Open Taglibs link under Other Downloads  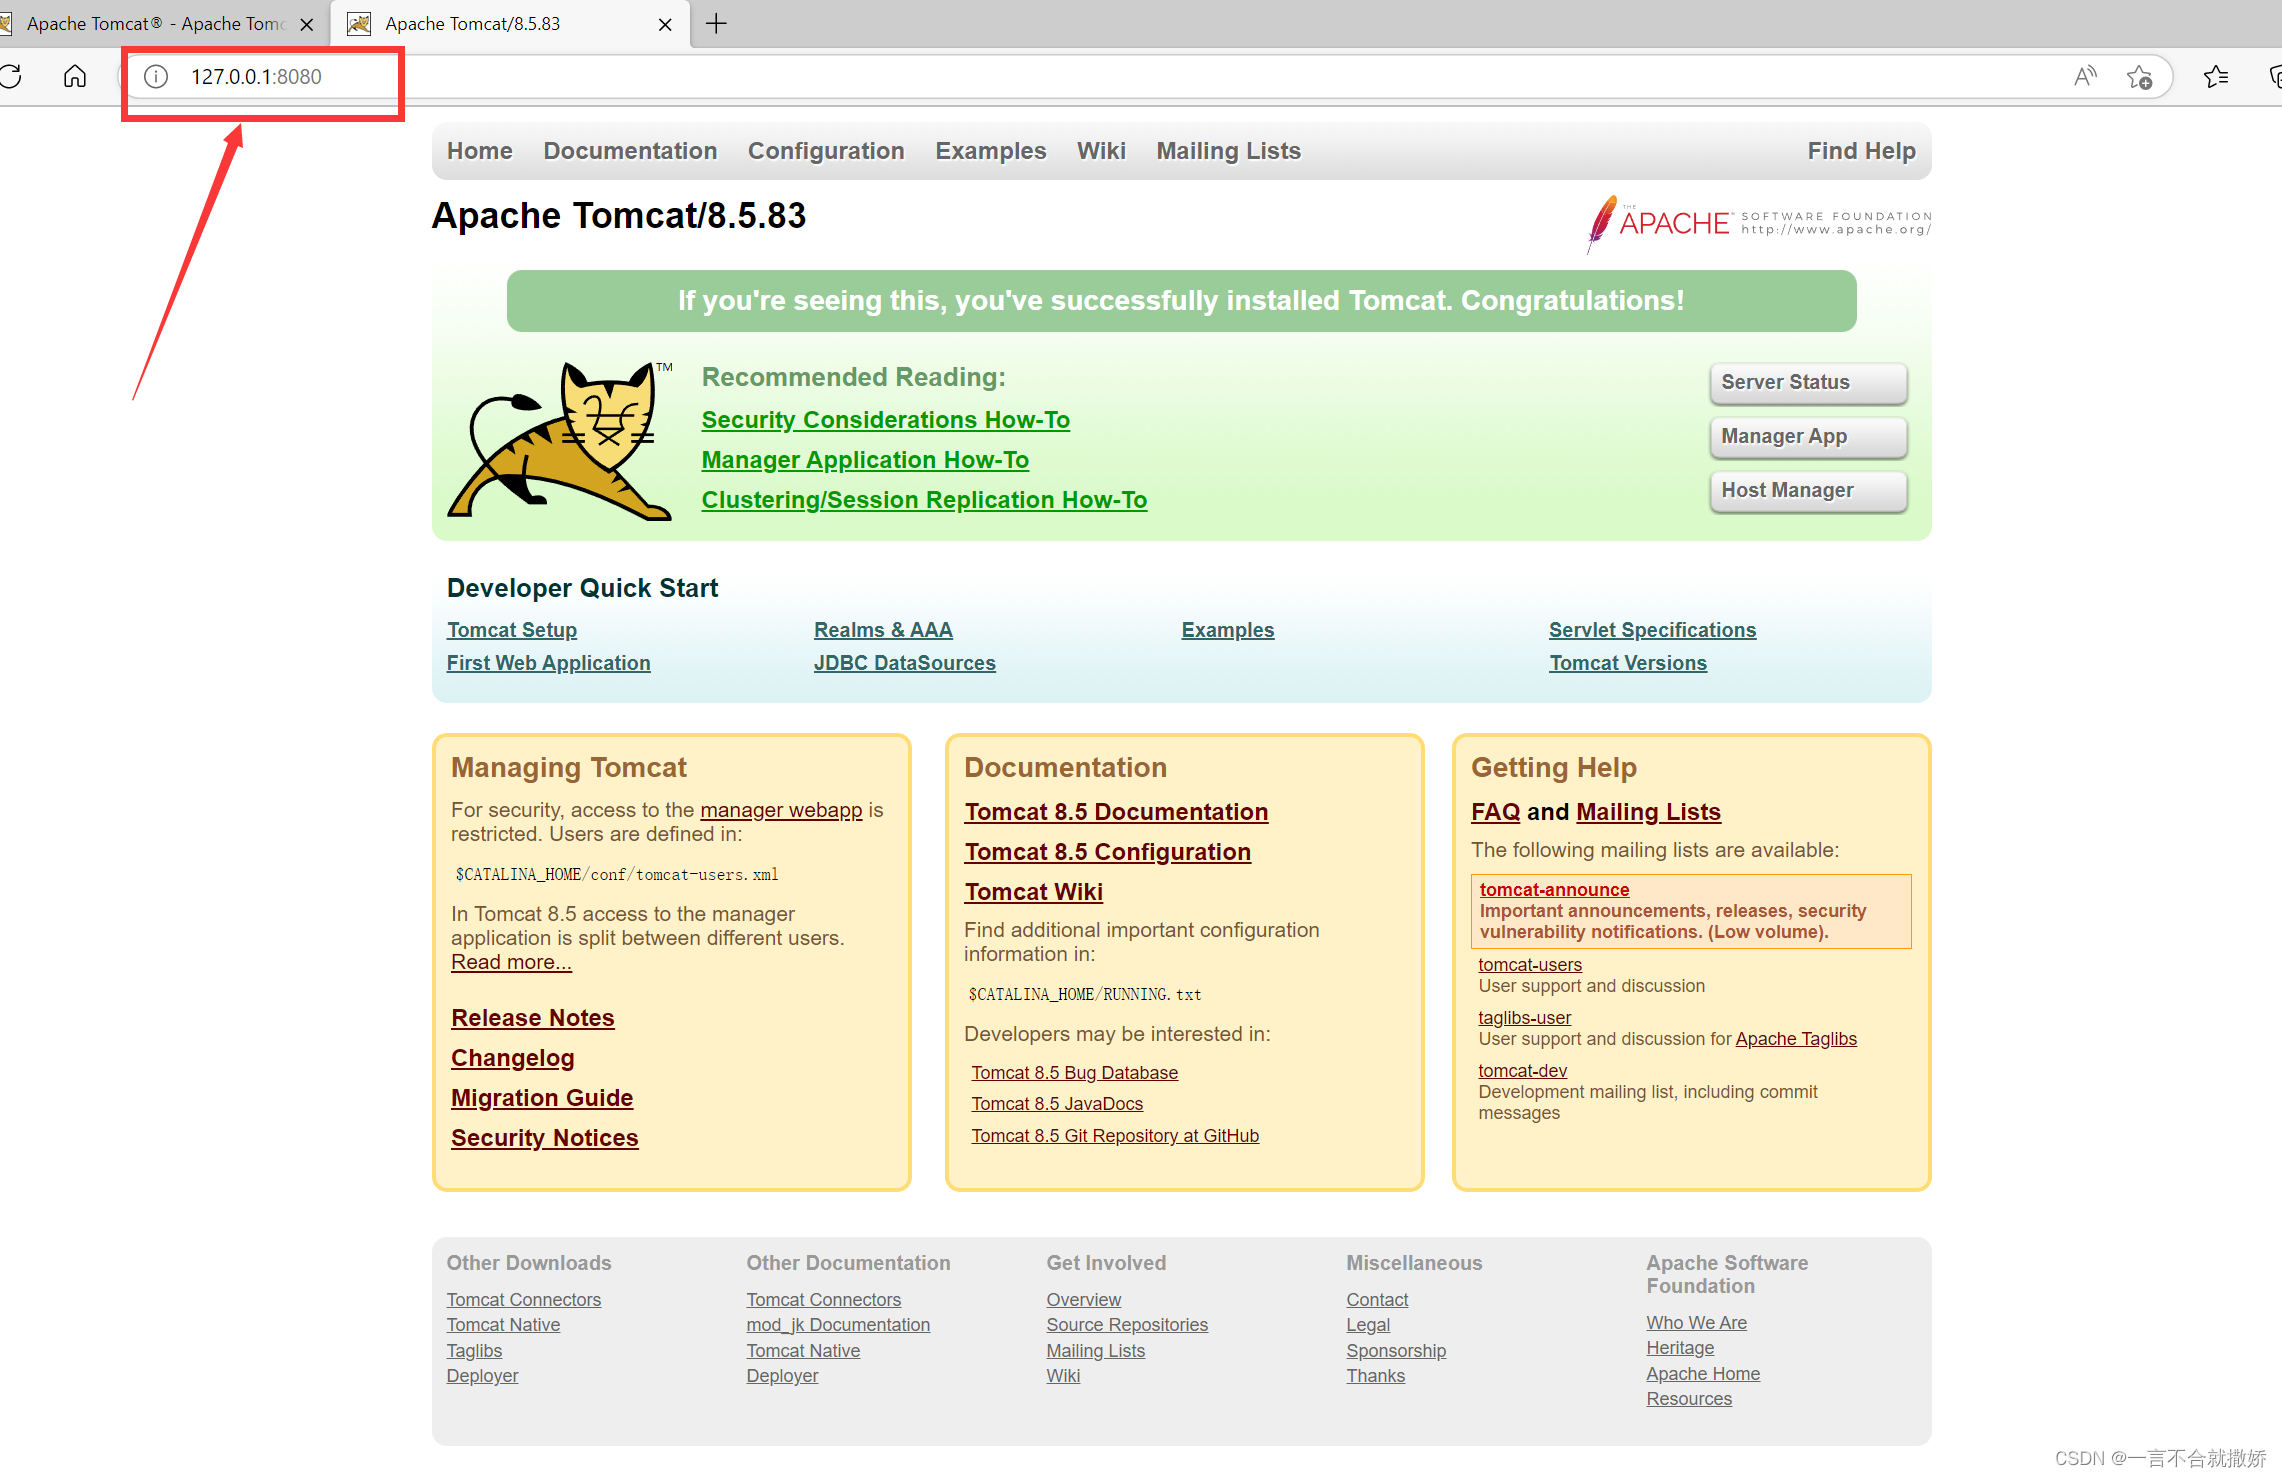[x=474, y=1351]
